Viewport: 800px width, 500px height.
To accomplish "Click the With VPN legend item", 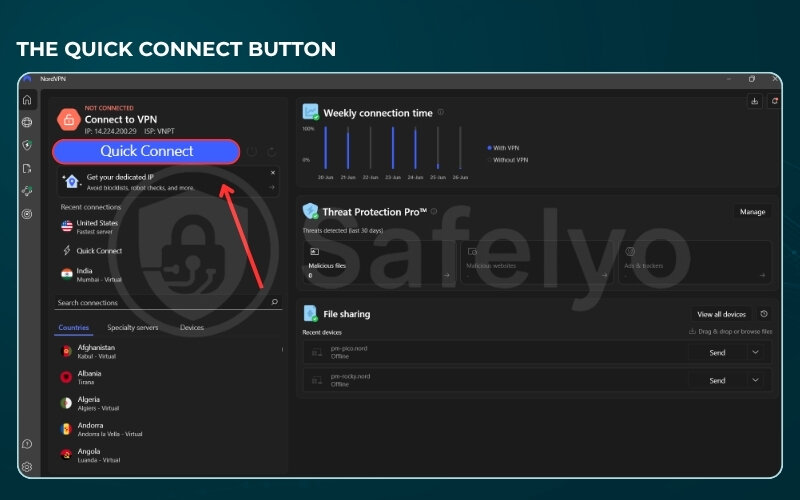I will 503,148.
